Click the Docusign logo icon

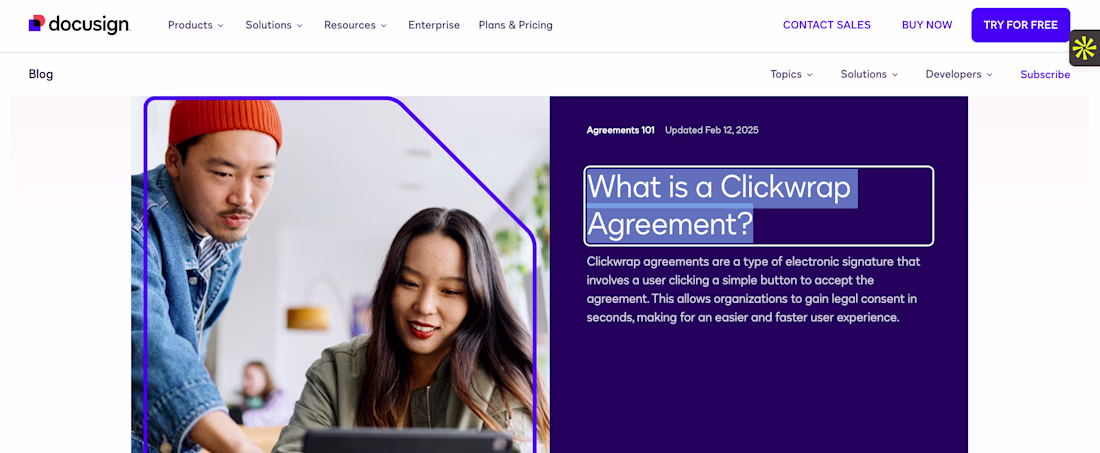pos(36,23)
